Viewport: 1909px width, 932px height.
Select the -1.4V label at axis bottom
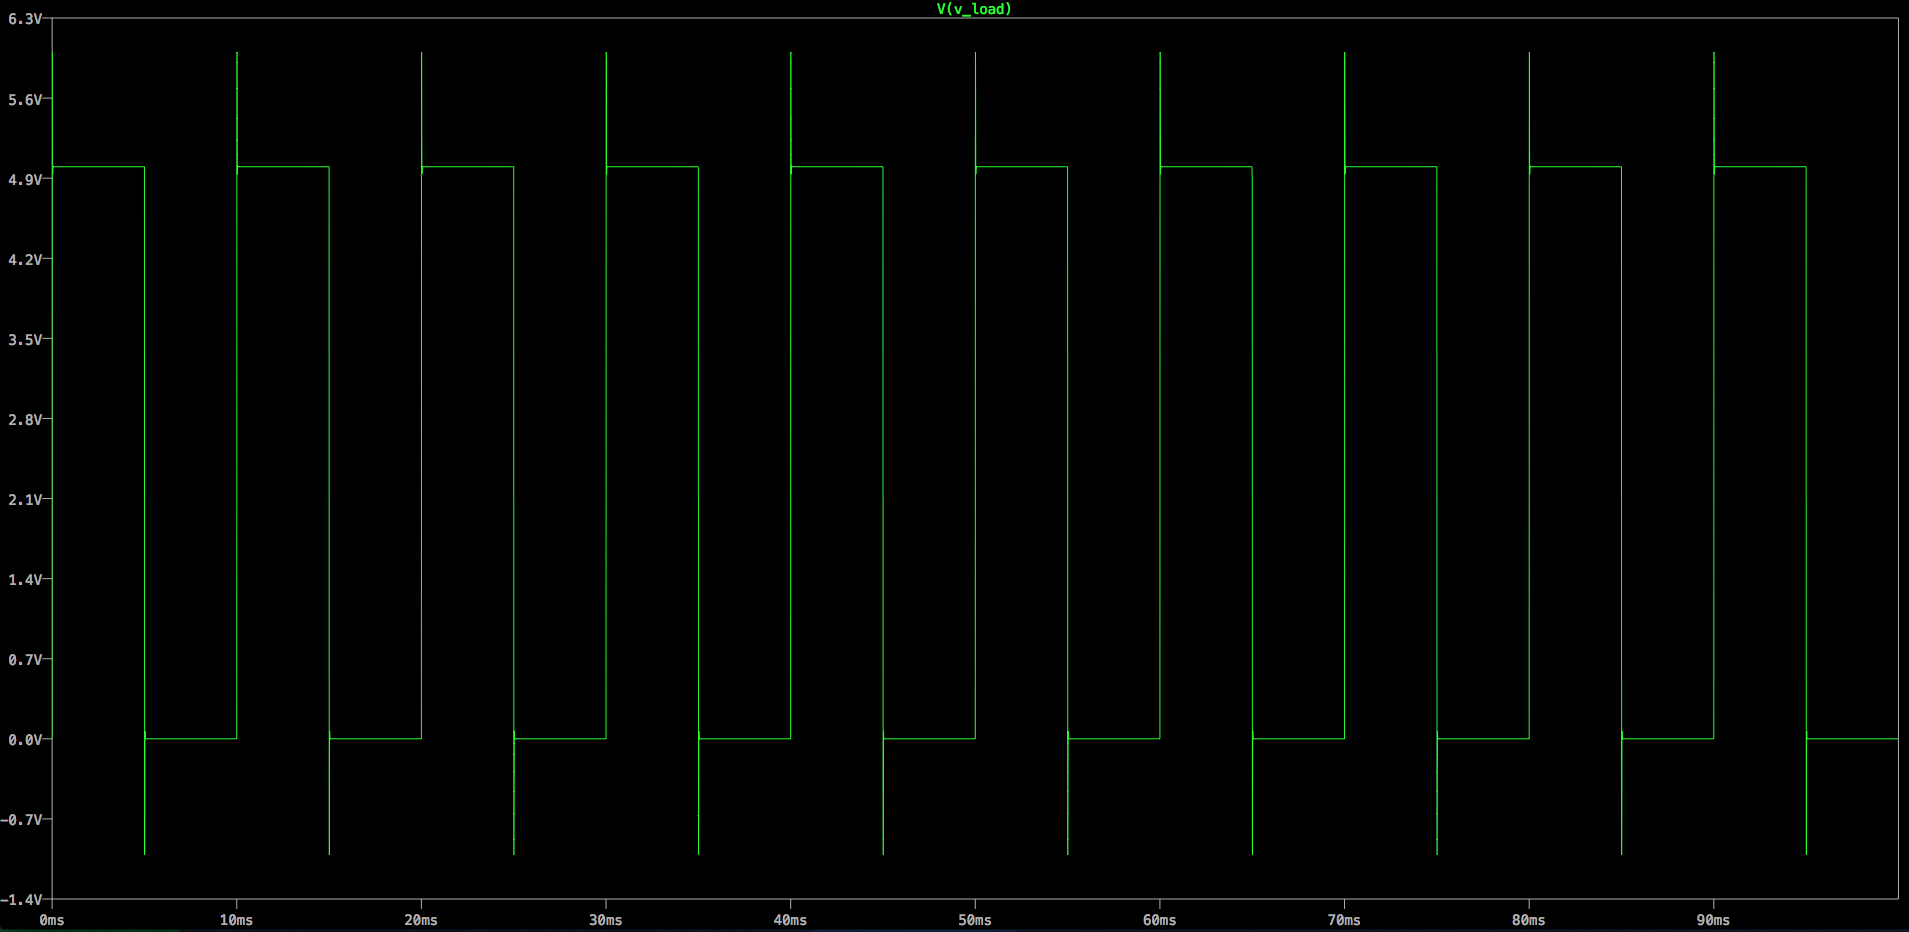point(22,899)
